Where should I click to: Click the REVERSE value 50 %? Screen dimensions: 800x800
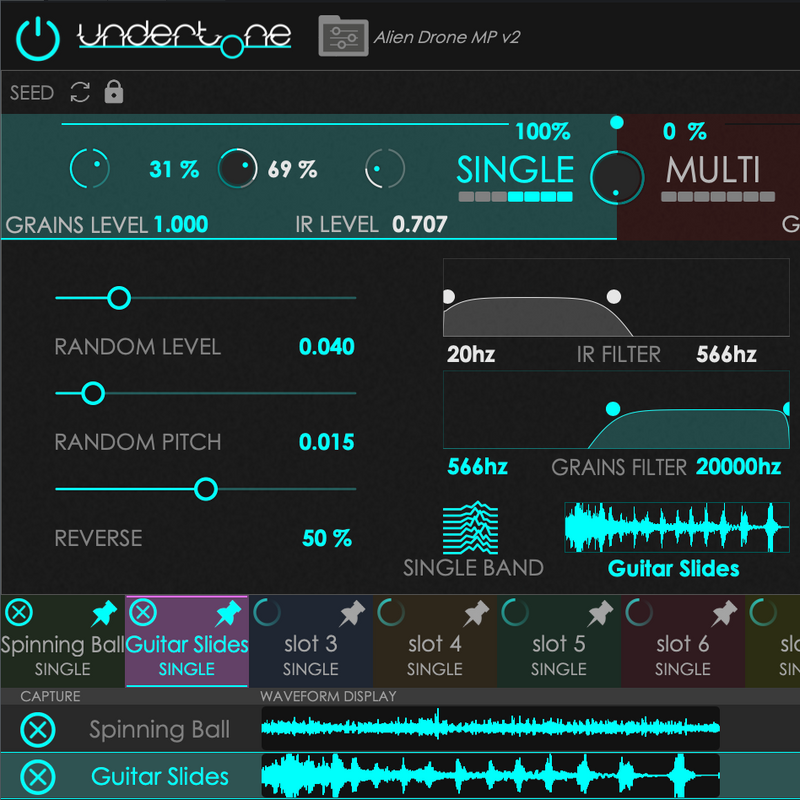point(327,538)
